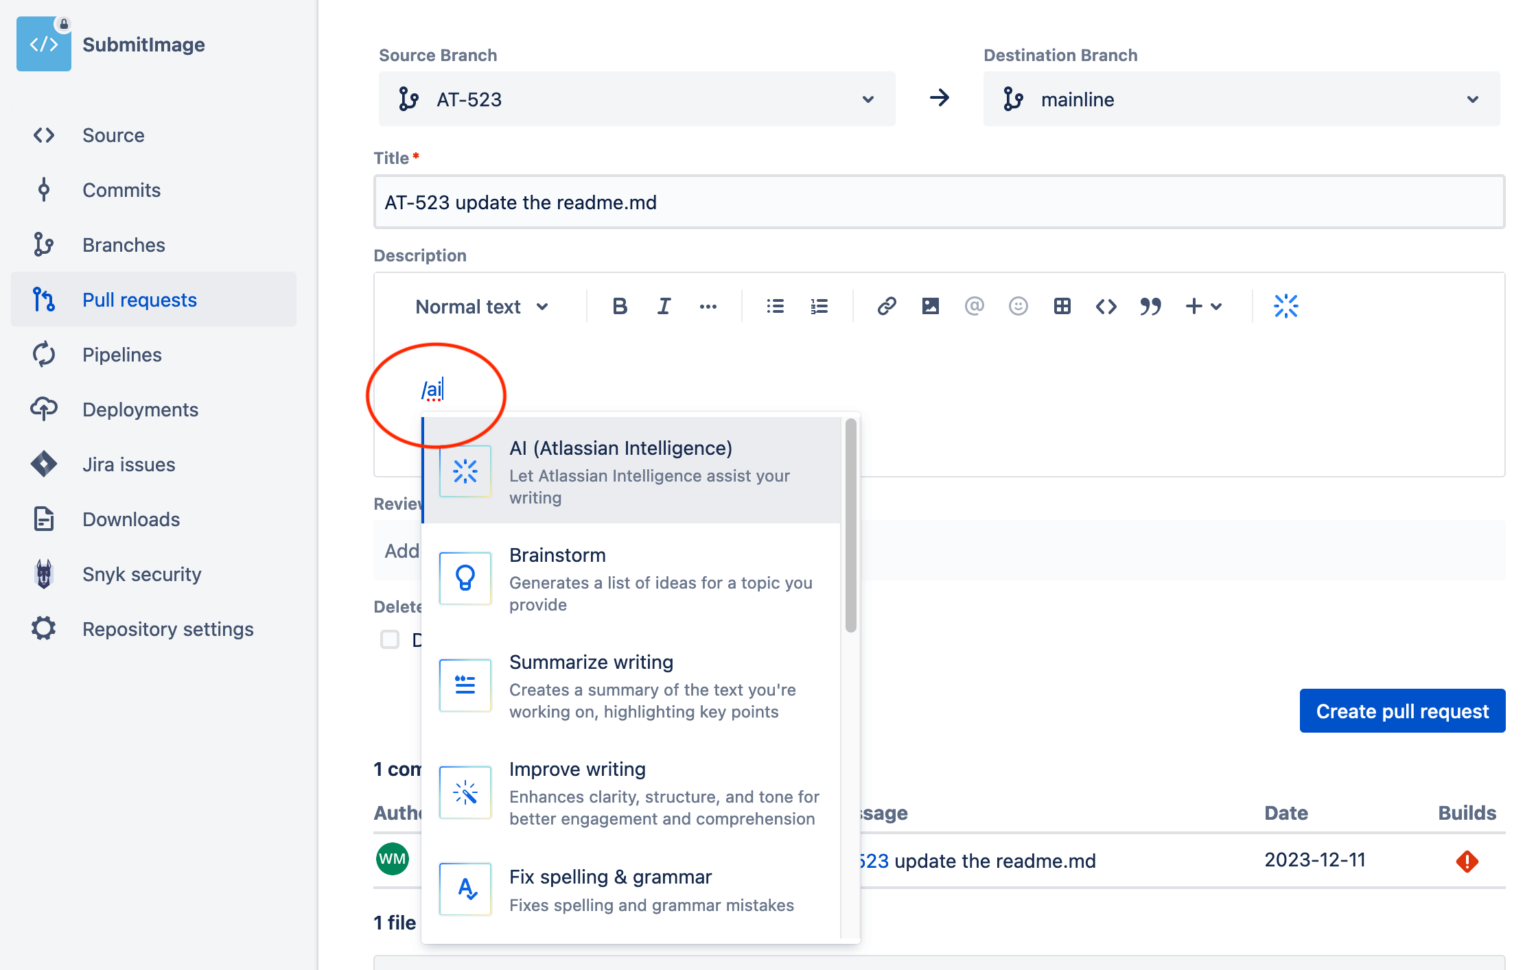Check the delete branch checkbox
This screenshot has height=970, width=1536.
pos(389,639)
